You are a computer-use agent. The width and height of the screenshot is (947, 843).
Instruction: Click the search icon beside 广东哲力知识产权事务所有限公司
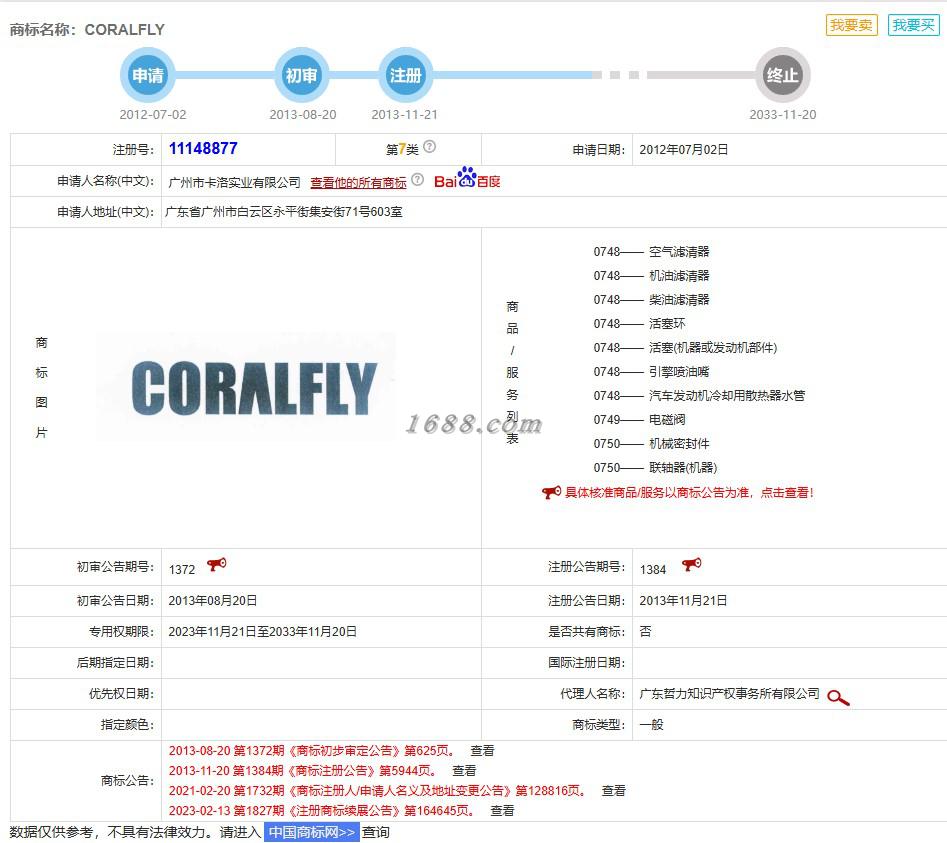pos(838,697)
